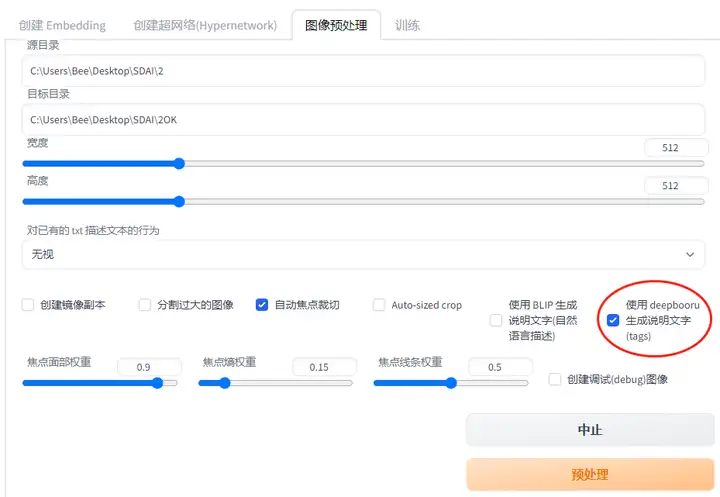Screen dimensions: 720x497
Task: Click the 高度 value box showing 512
Action: tap(676, 186)
